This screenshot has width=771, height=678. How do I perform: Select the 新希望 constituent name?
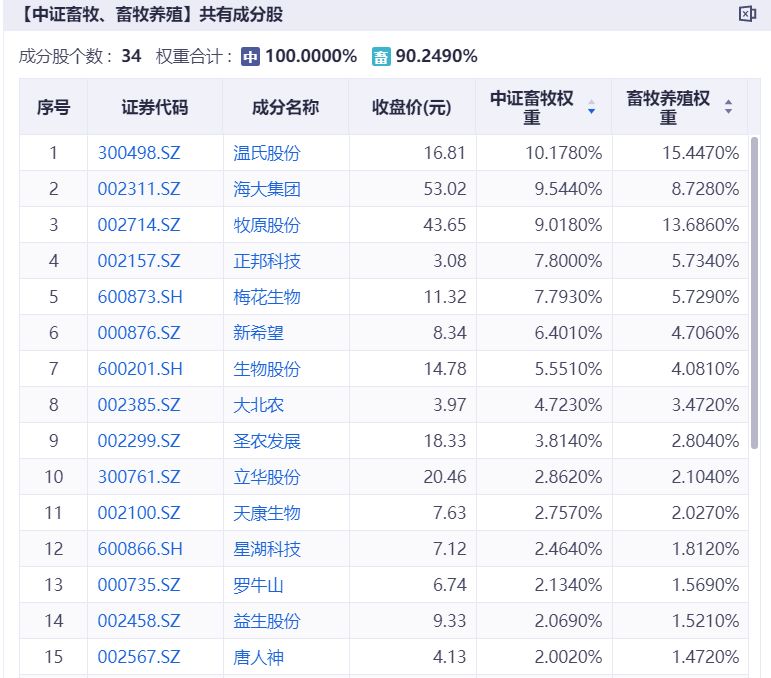259,333
